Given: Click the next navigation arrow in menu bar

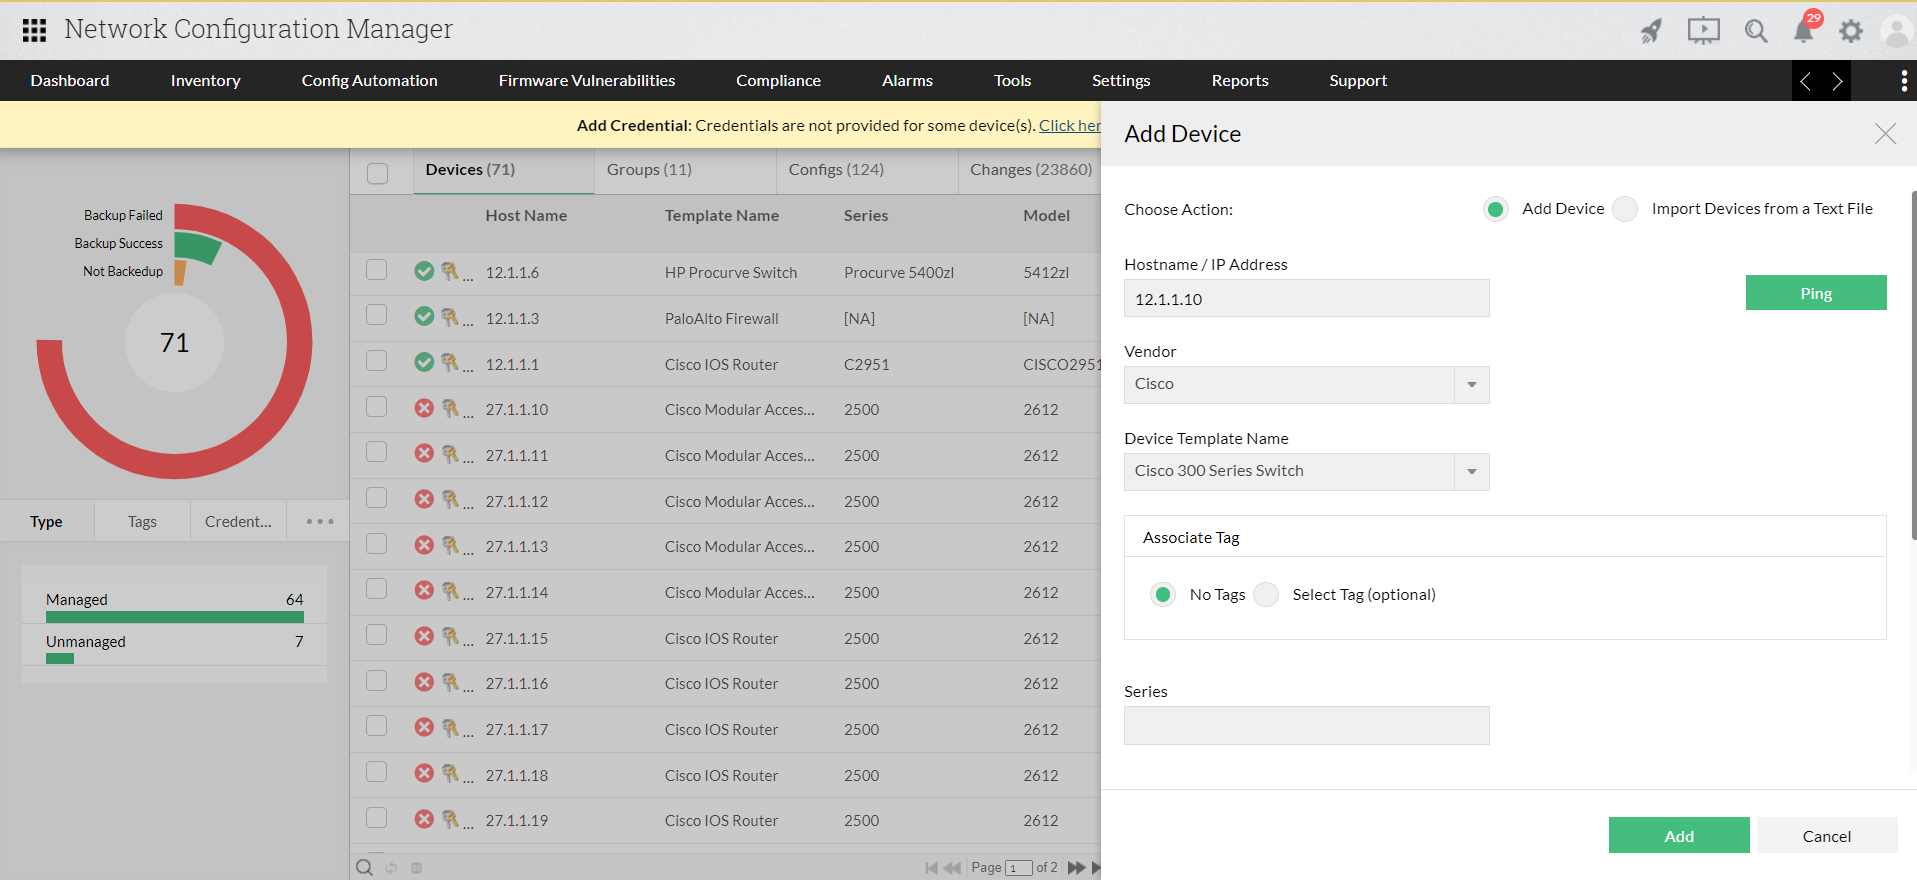Looking at the screenshot, I should pos(1837,81).
